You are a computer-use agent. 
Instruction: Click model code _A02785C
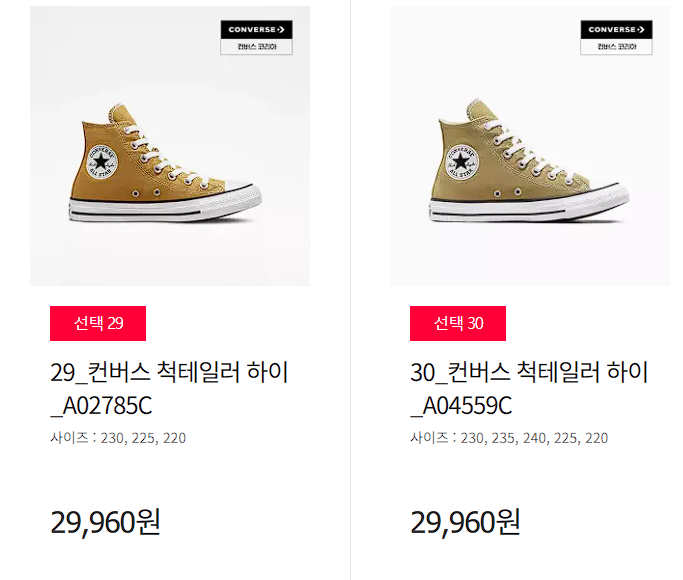tap(101, 406)
